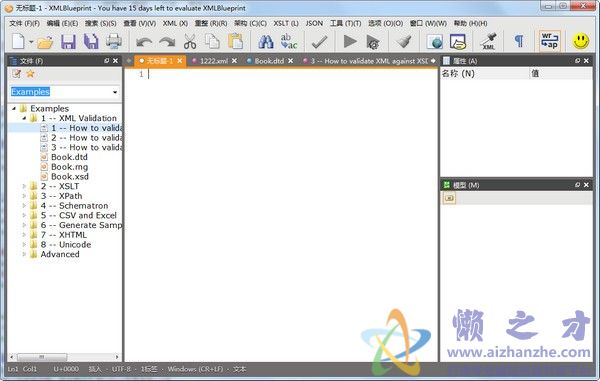Screen dimensions: 600x381
Task: Open Replace with the ab-ac icon
Action: click(289, 41)
